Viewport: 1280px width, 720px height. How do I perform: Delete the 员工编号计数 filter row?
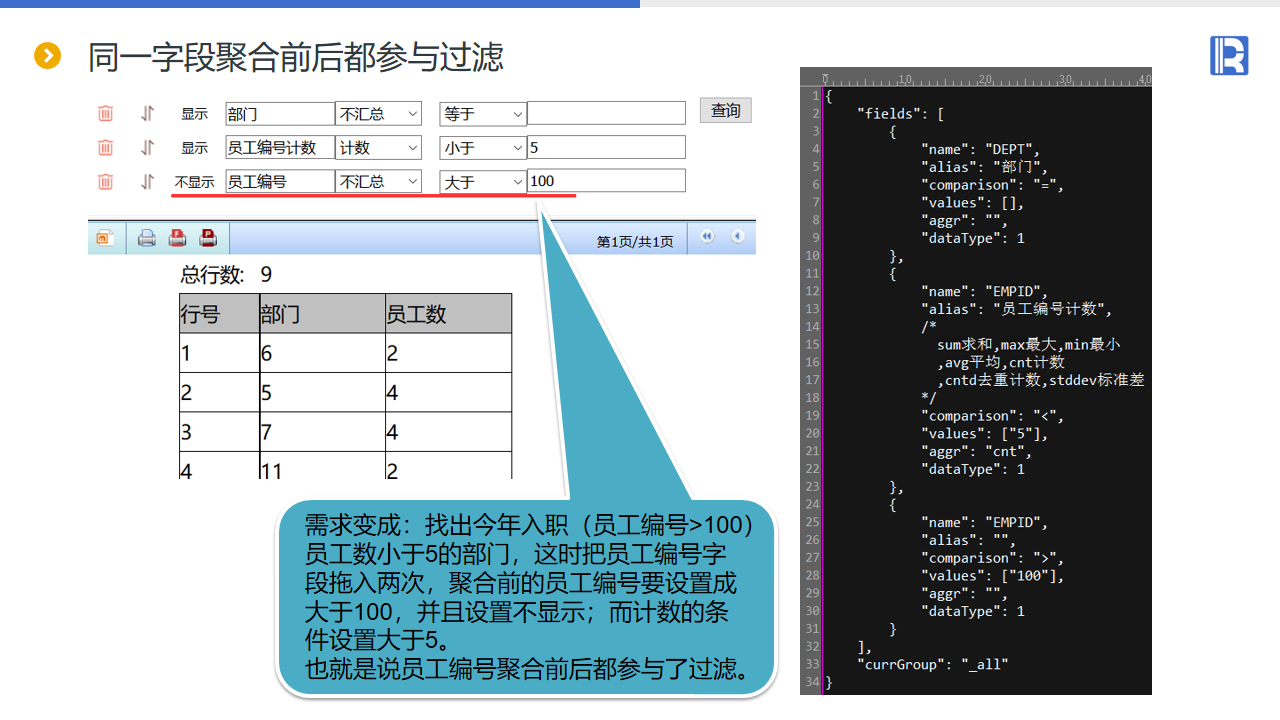(105, 148)
